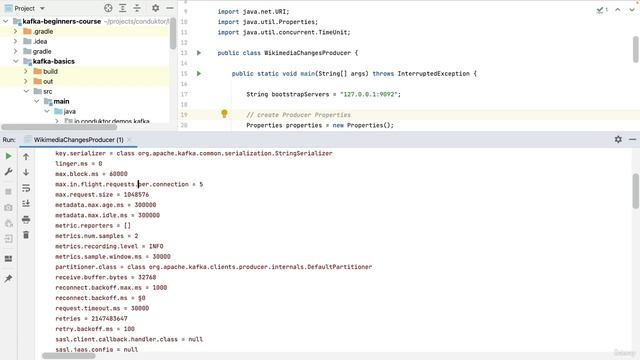Click the bootstrapServers string value in code
The height and width of the screenshot is (360, 640).
[369, 94]
